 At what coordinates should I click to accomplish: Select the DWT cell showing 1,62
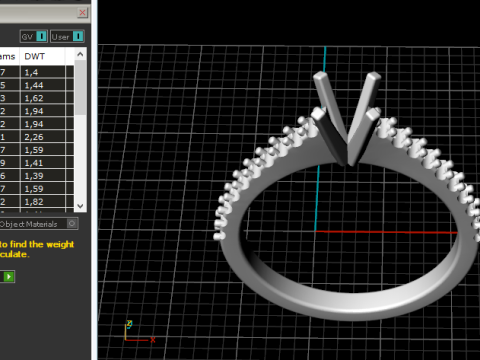[x=43, y=98]
